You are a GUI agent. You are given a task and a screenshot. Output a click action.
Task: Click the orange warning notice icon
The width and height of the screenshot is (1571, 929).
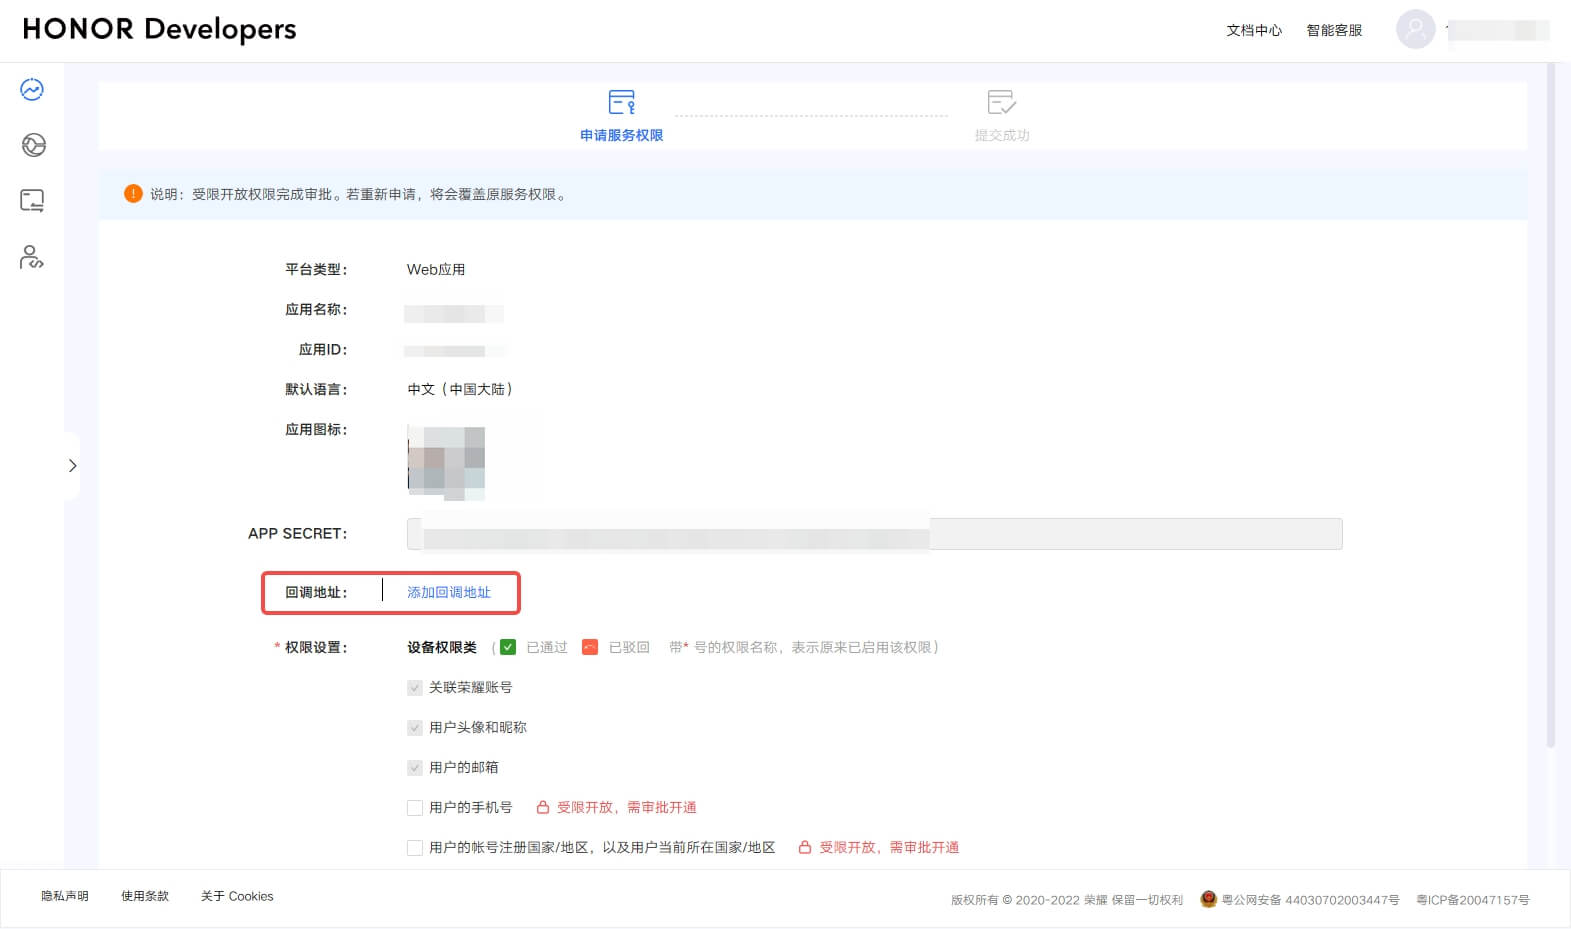coord(133,194)
